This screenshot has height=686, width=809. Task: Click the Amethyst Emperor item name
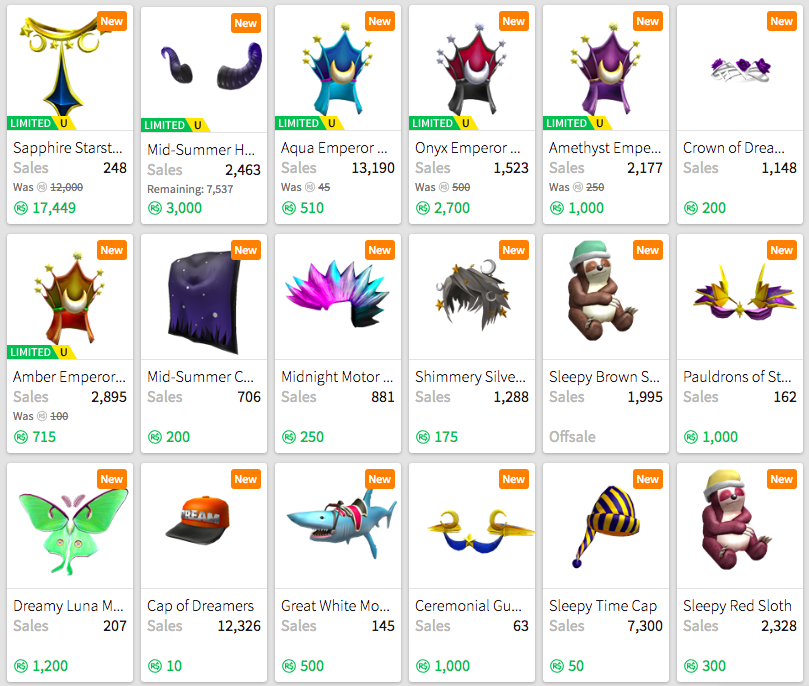[605, 148]
